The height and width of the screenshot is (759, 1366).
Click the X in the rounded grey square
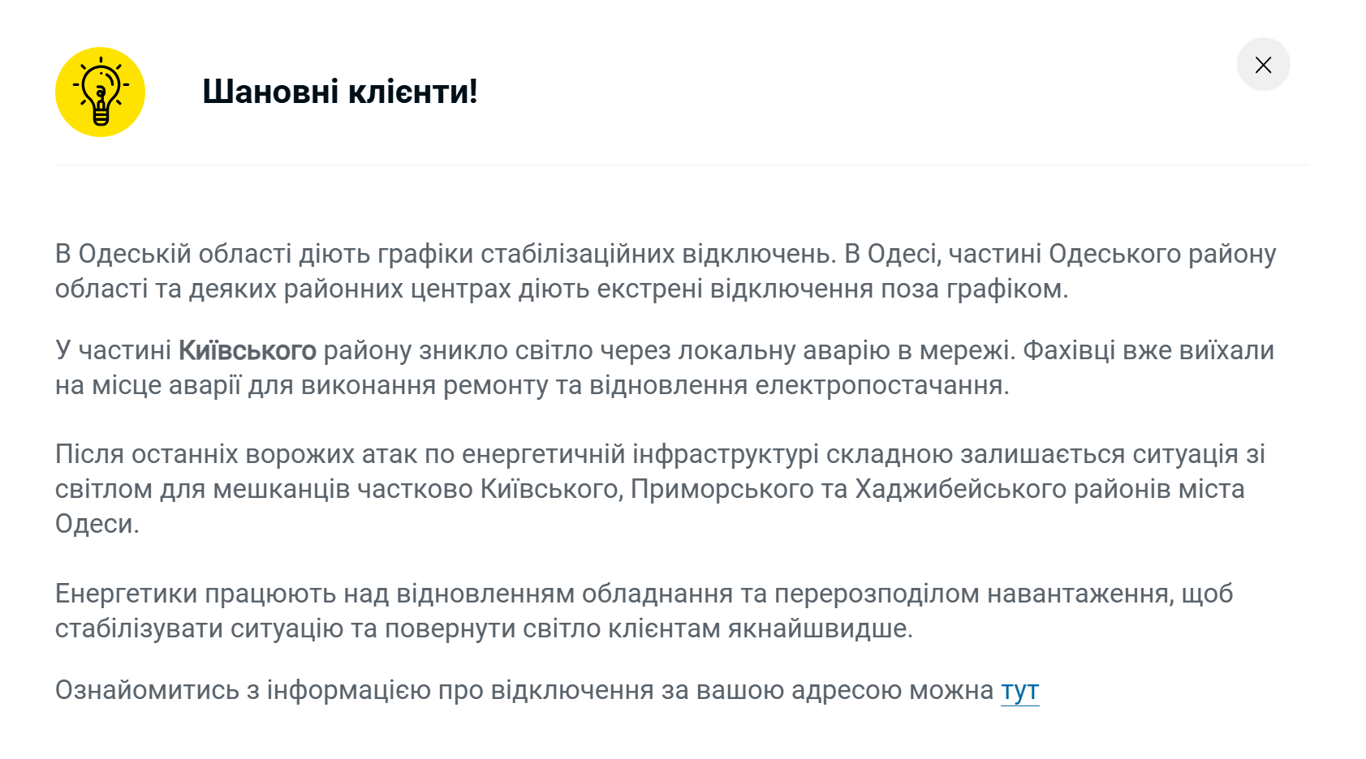pos(1263,64)
